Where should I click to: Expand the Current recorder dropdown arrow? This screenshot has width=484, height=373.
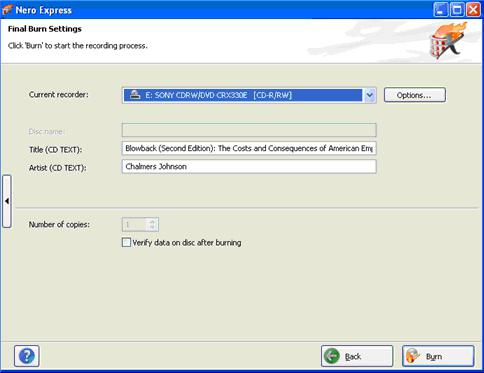tap(369, 95)
